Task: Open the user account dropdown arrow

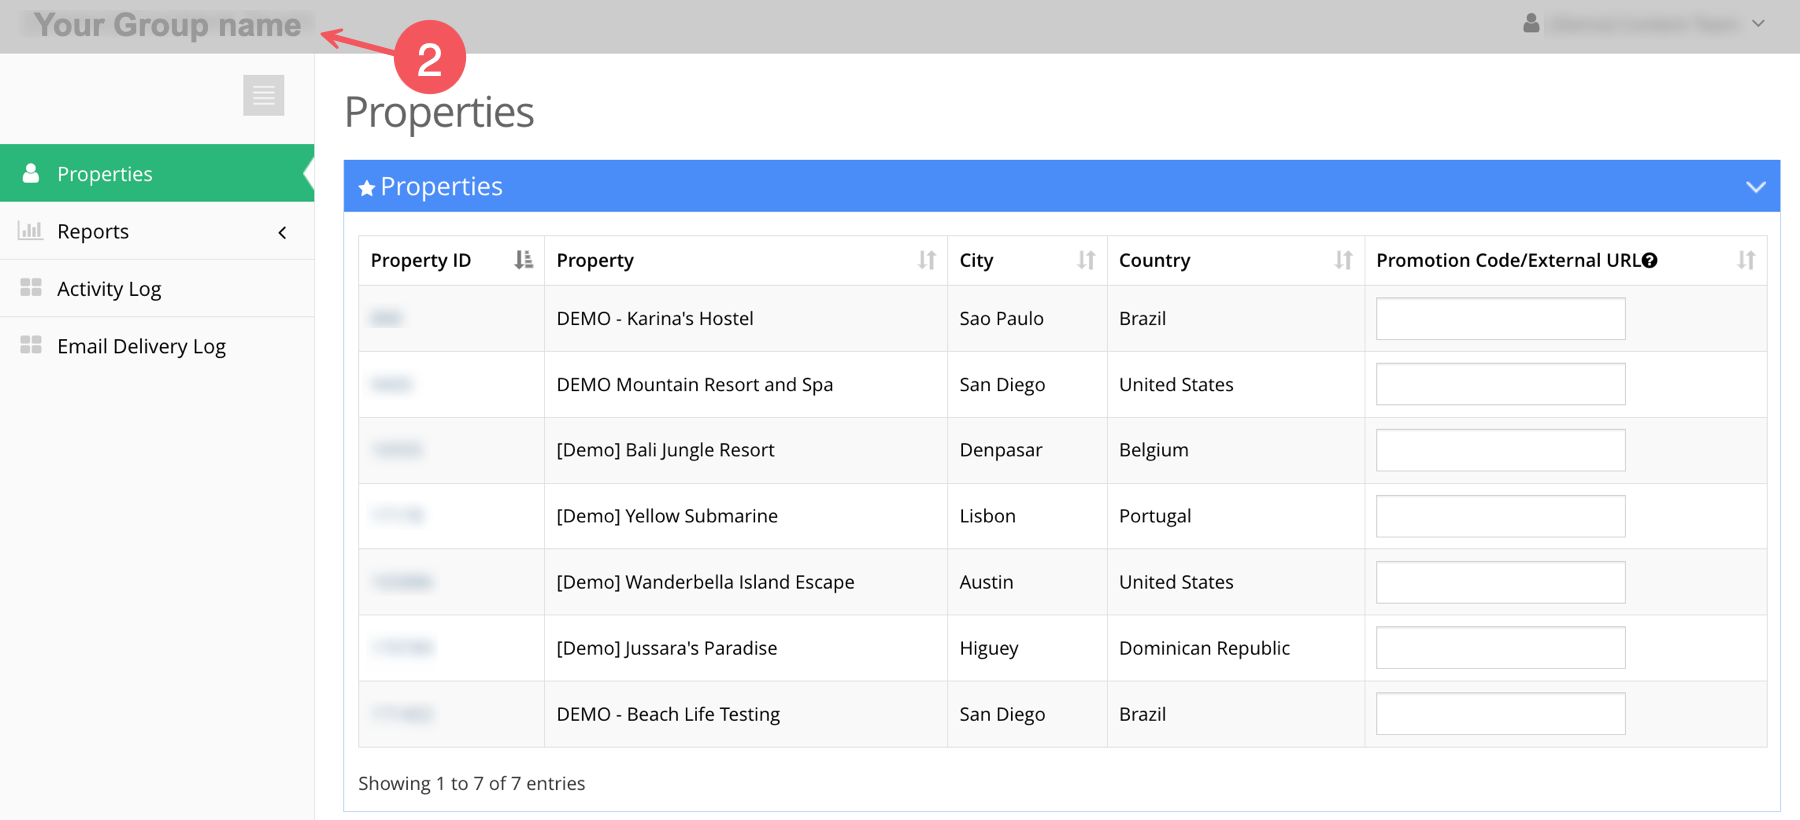Action: coord(1758,23)
